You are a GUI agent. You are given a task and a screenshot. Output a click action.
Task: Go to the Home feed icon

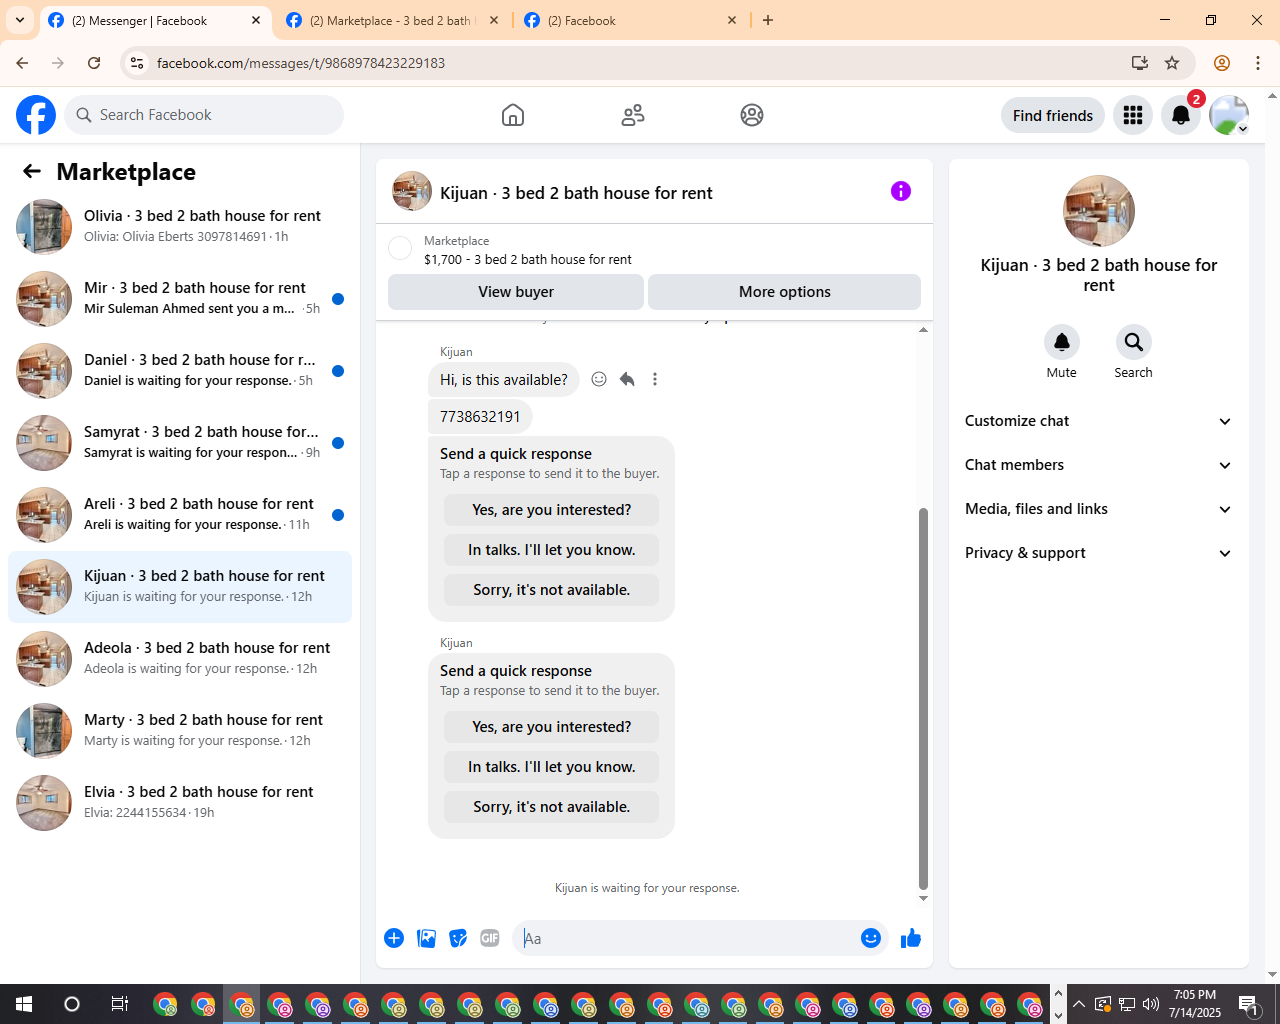click(x=513, y=115)
